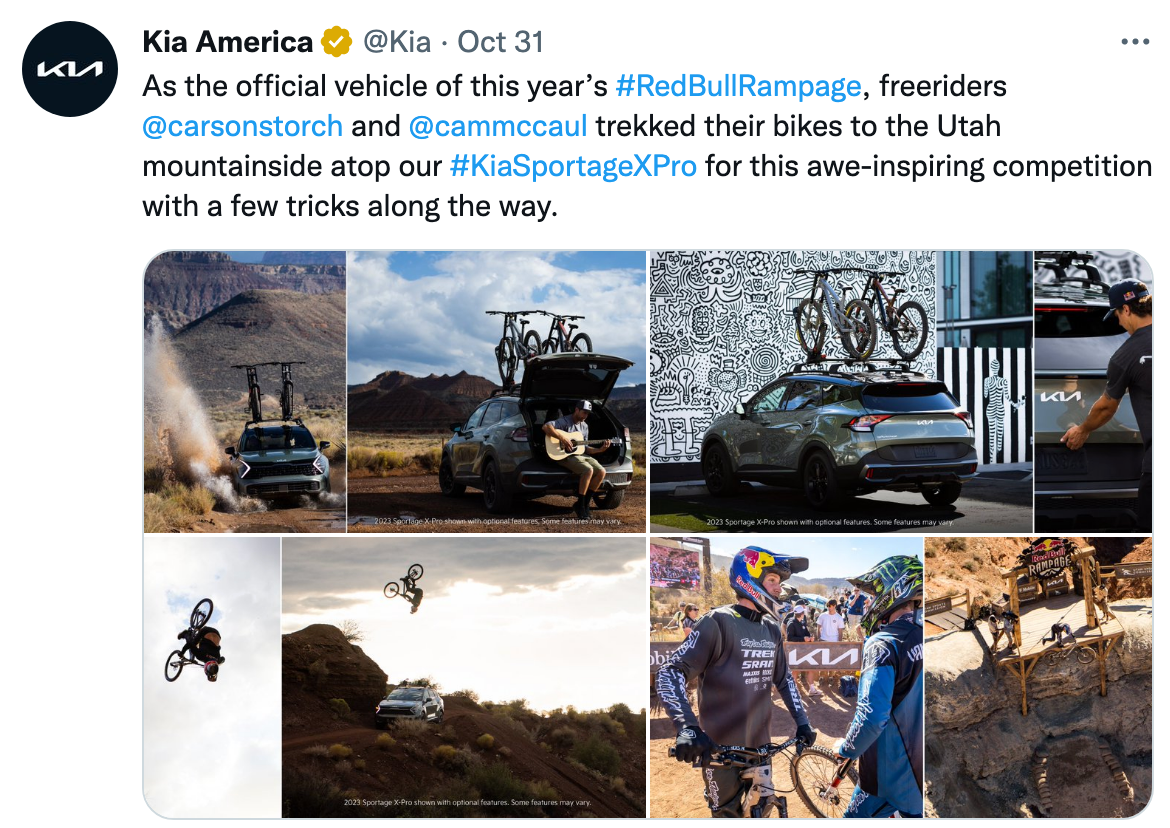1170x828 pixels.
Task: Open the SUV photo with the doodle mural wall
Action: pyautogui.click(x=841, y=392)
